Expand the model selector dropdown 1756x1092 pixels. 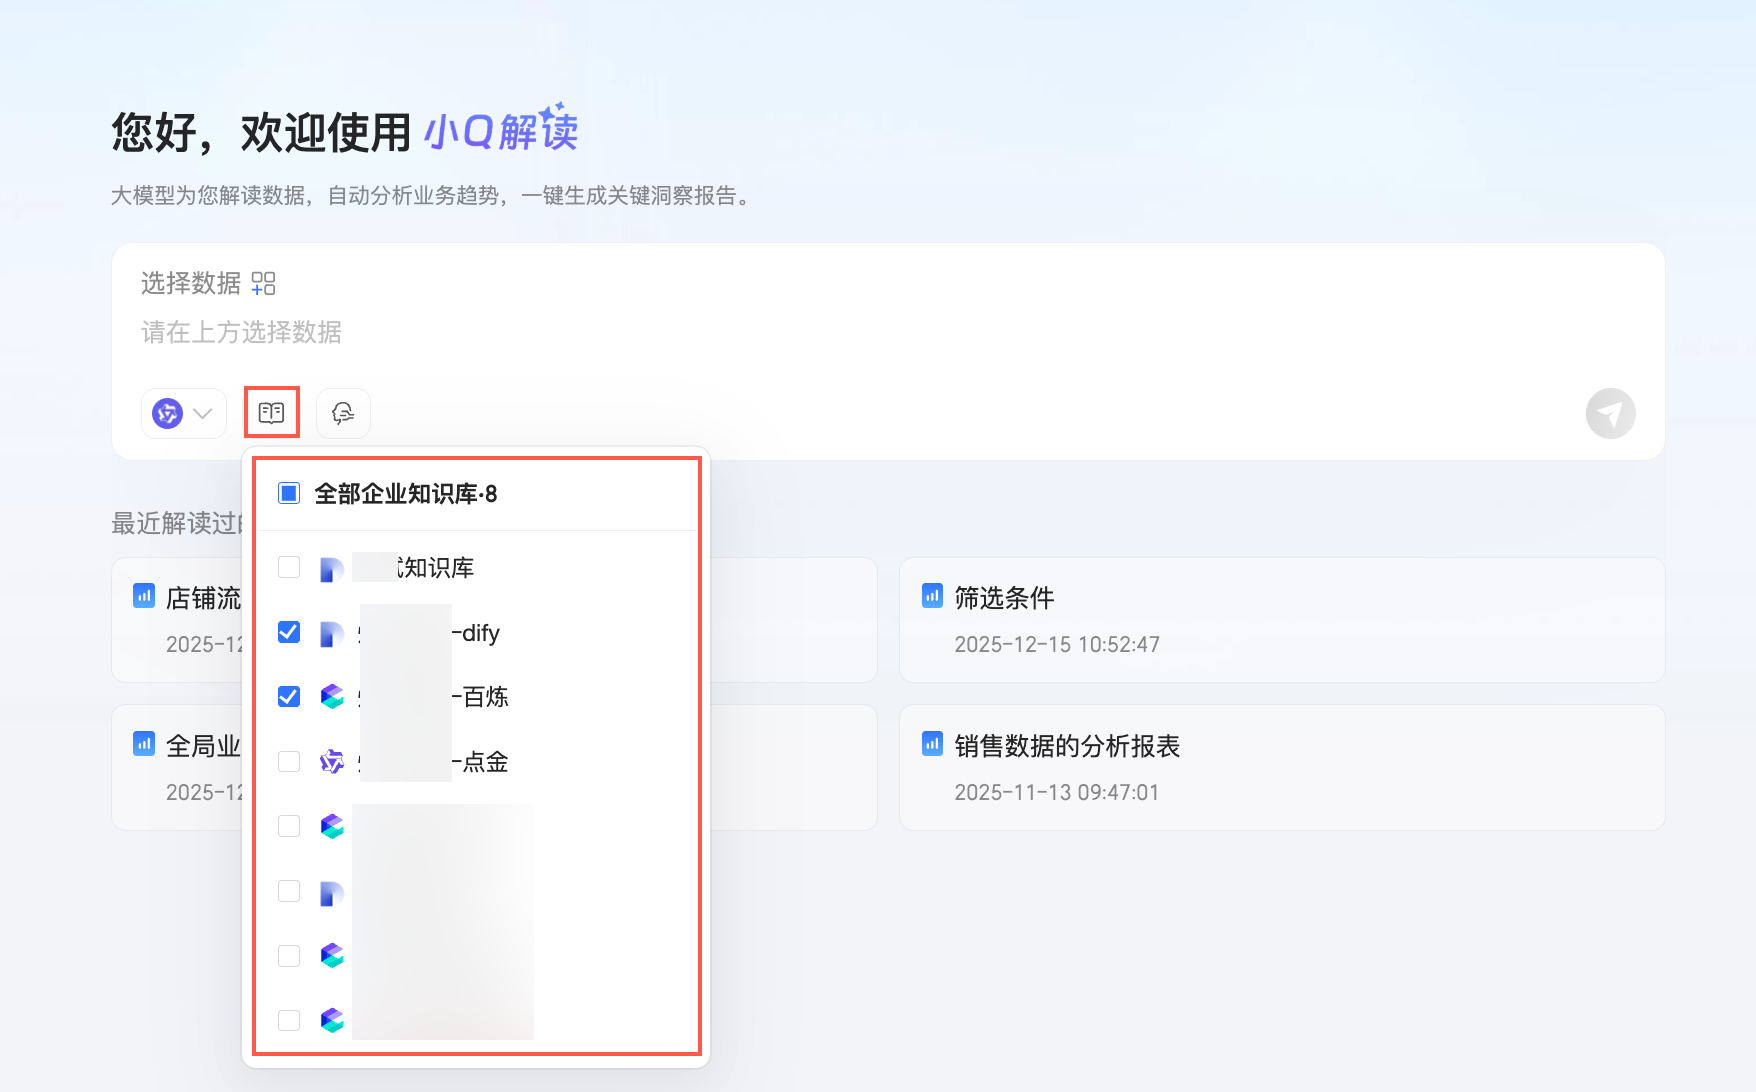click(x=184, y=413)
